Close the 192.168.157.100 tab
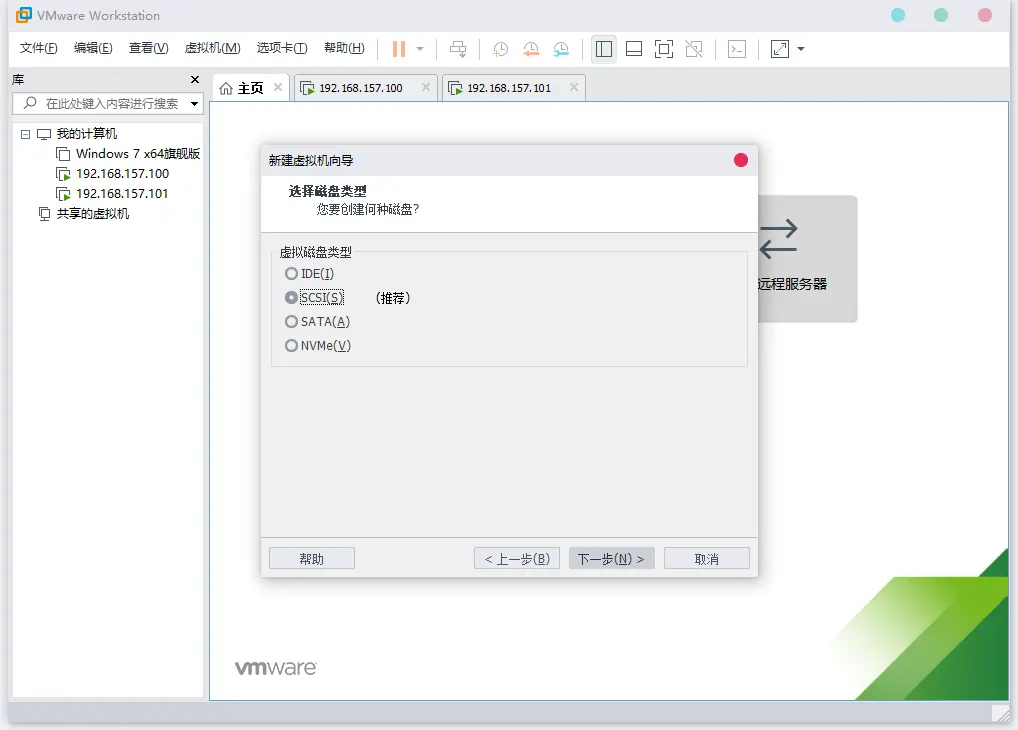This screenshot has width=1018, height=730. coord(426,87)
